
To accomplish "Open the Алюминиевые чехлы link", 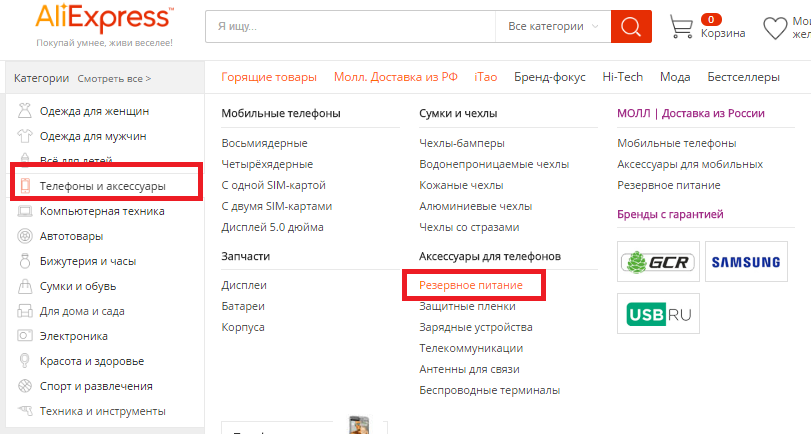I will coord(475,206).
